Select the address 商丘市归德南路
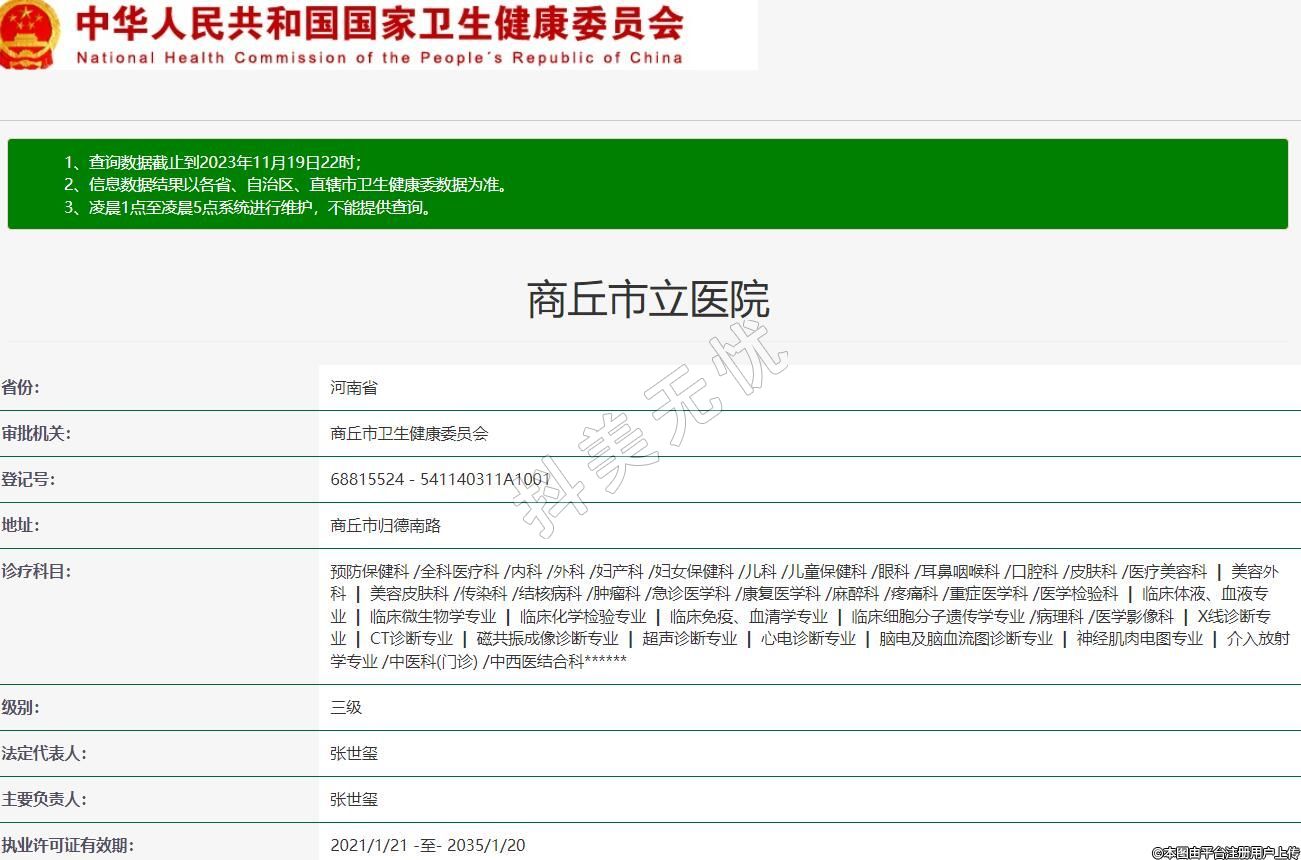 tap(385, 526)
